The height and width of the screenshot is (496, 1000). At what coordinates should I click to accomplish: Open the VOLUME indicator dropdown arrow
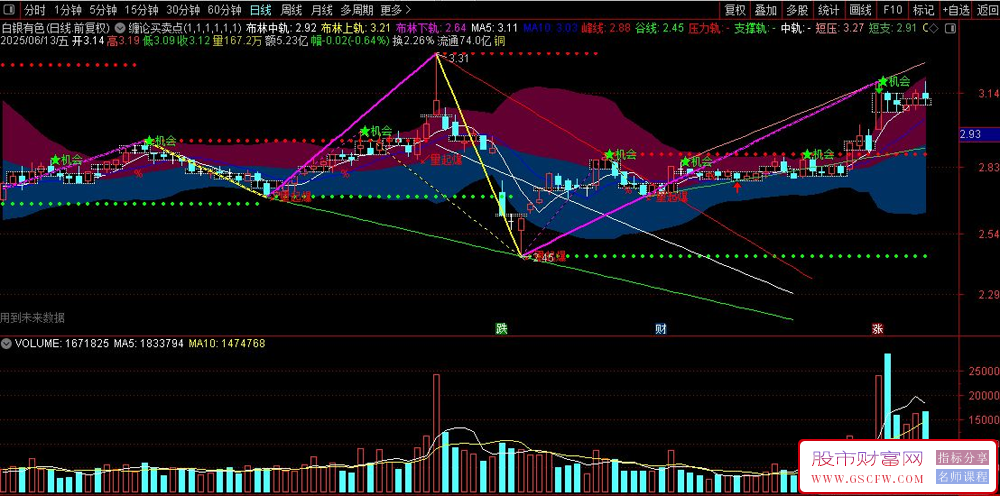(x=6, y=343)
